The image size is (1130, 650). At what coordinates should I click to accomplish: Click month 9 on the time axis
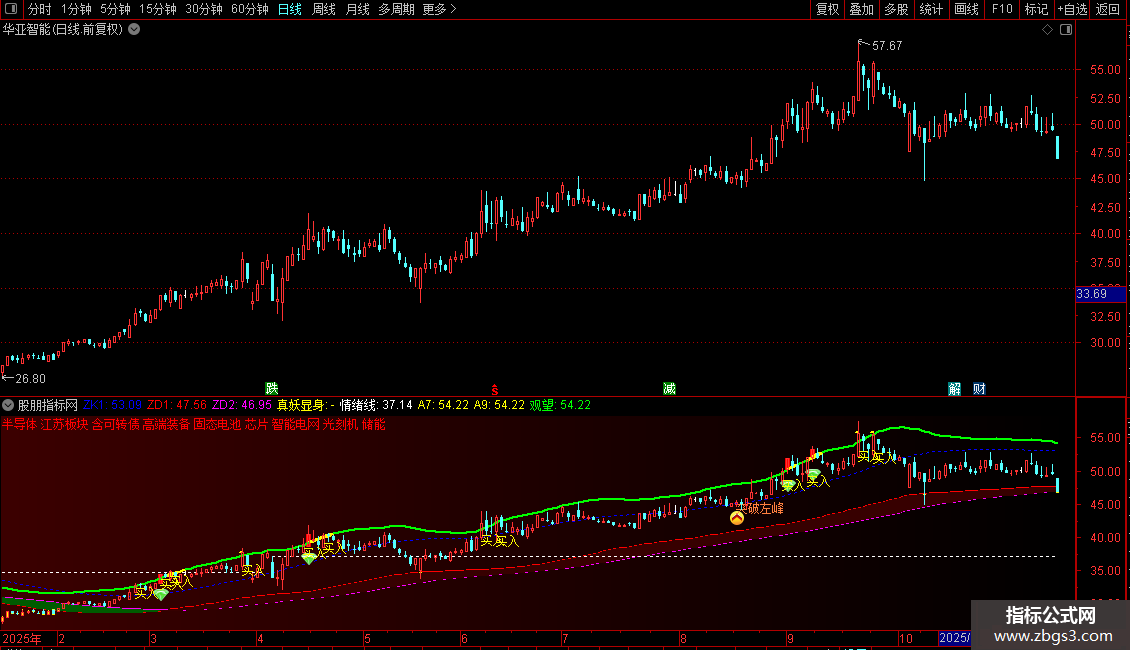tap(791, 638)
